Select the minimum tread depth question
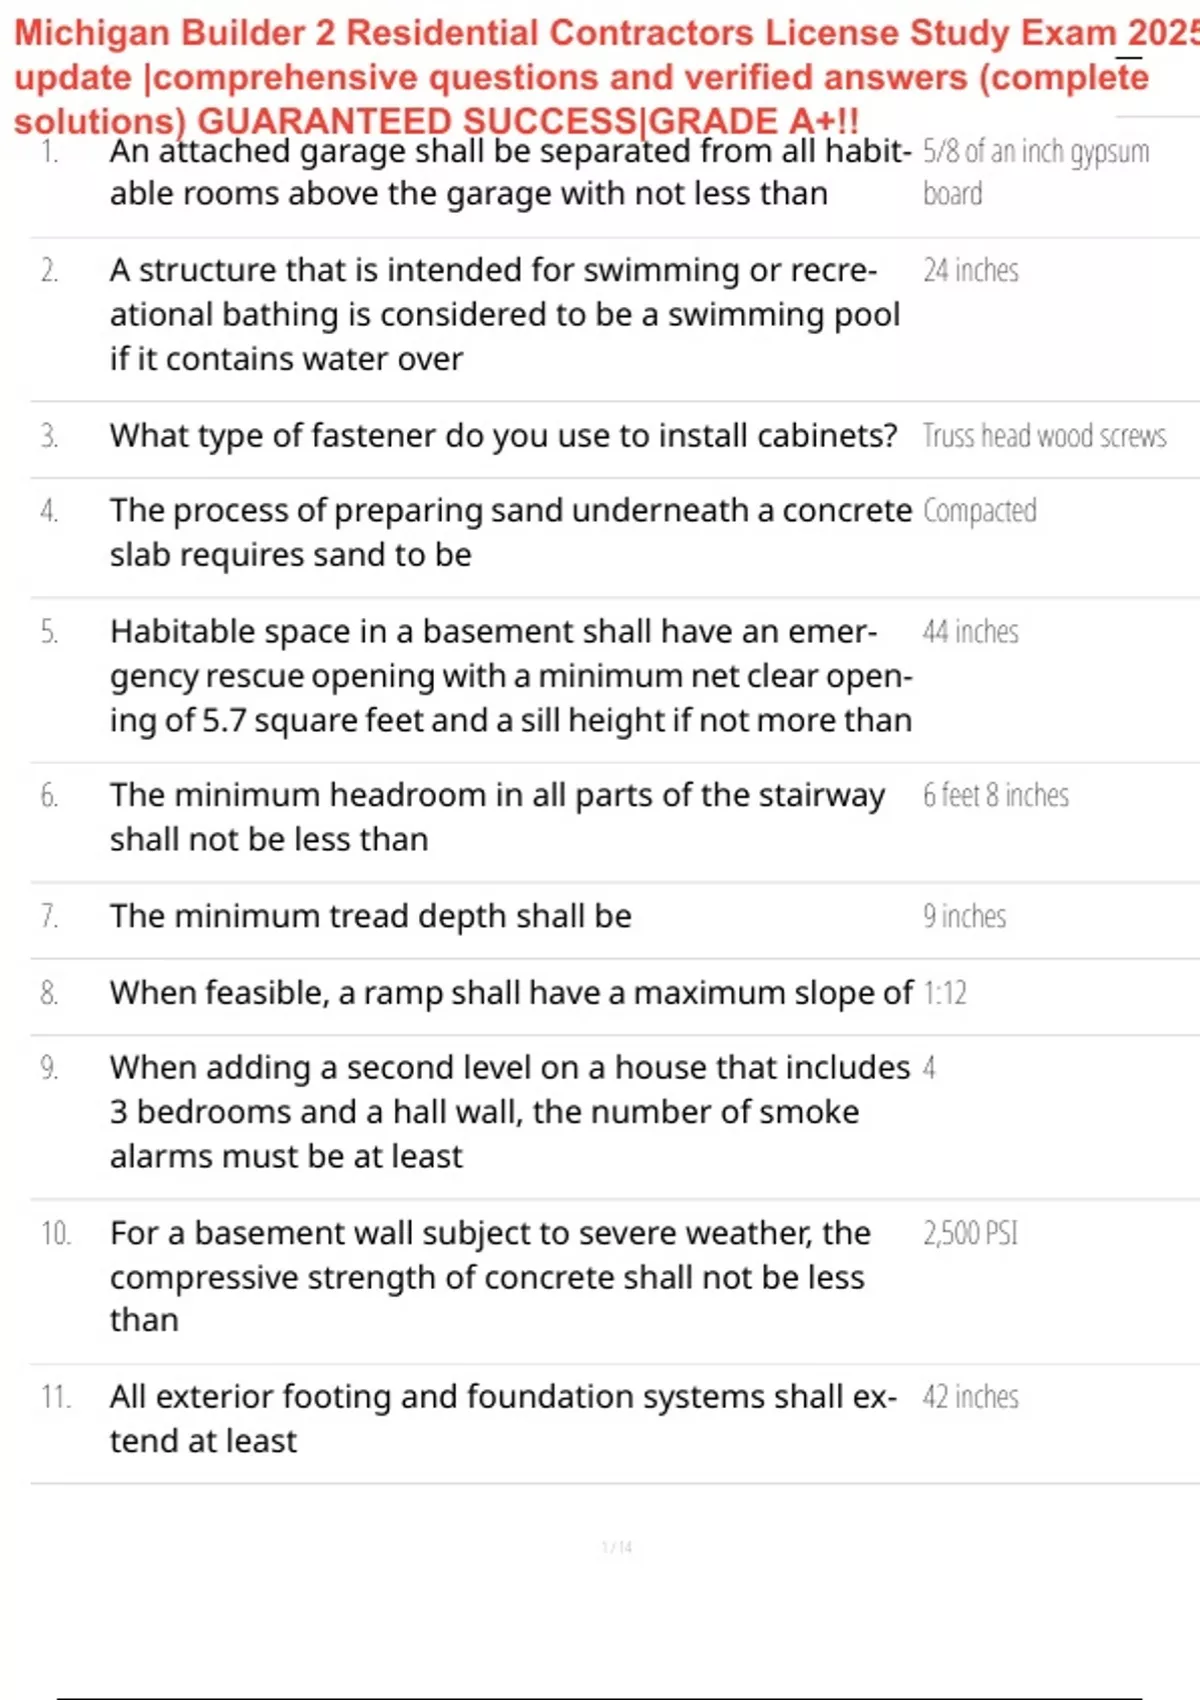Screen dimensions: 1200x1700 click(370, 916)
